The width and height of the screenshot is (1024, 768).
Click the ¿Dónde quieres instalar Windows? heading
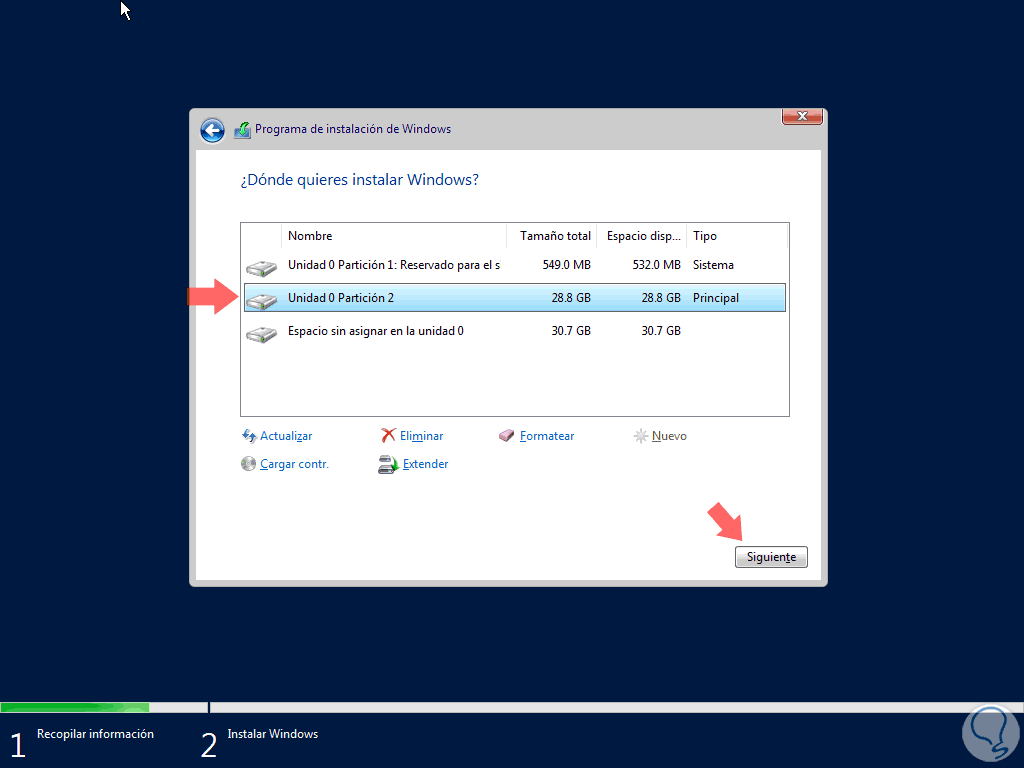(x=359, y=180)
